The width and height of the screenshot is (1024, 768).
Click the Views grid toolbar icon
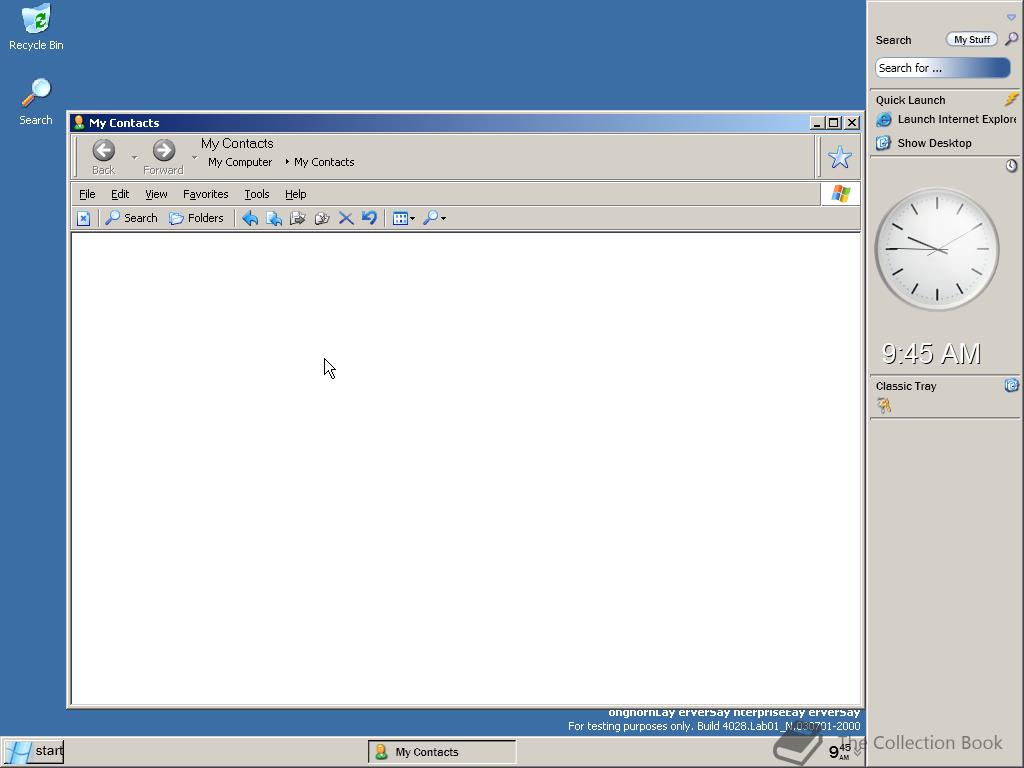[400, 218]
